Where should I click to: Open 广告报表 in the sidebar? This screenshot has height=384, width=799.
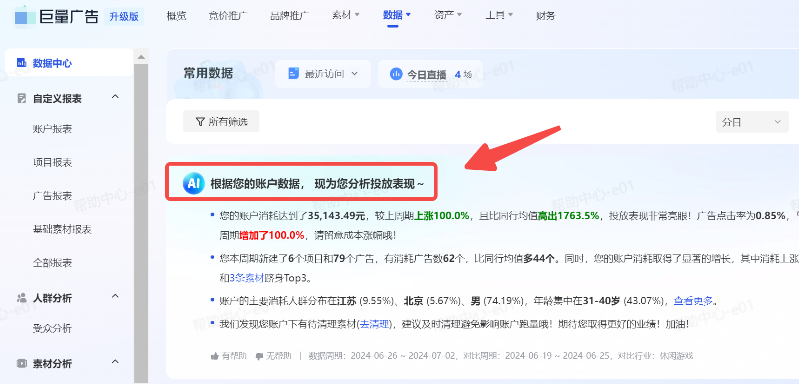pos(52,196)
